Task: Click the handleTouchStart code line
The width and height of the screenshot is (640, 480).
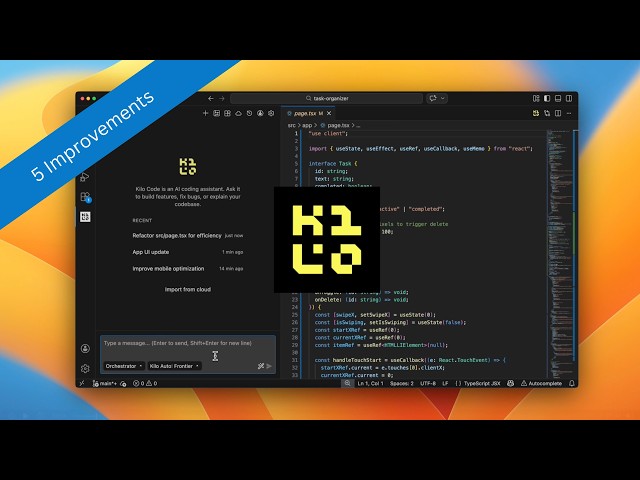Action: (x=410, y=360)
